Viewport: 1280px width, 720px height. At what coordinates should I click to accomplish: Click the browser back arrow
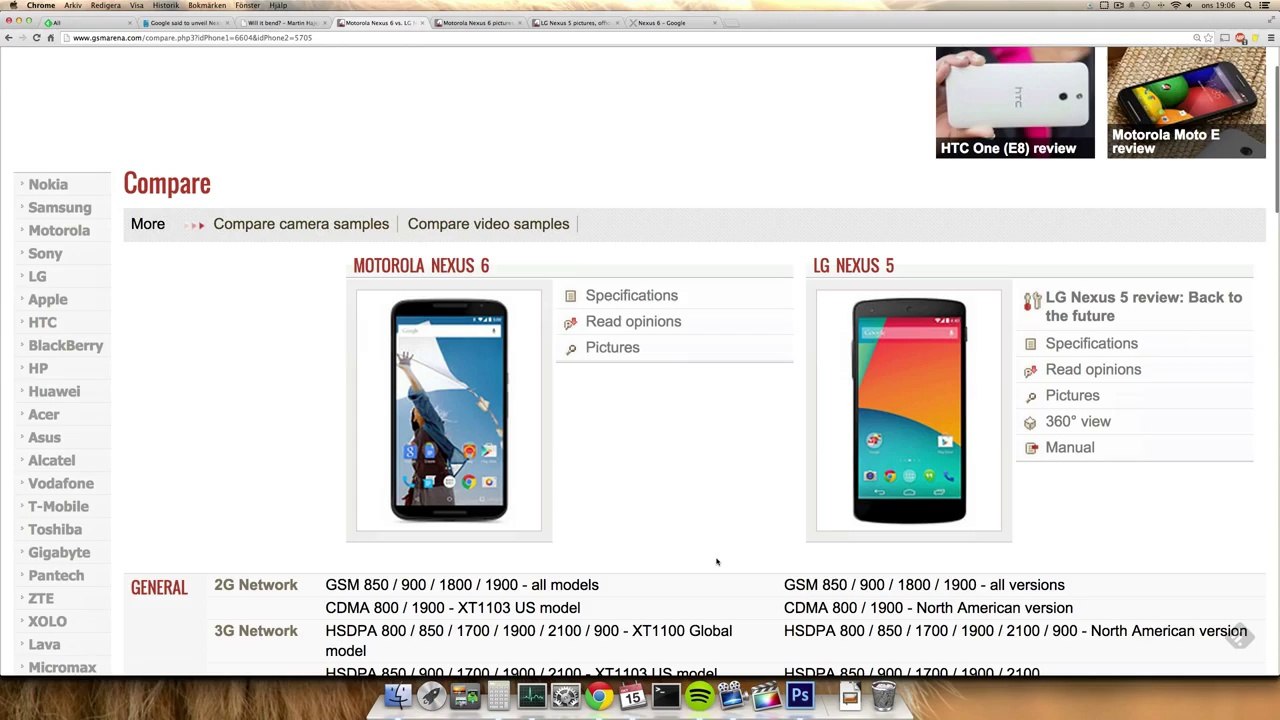coord(8,38)
